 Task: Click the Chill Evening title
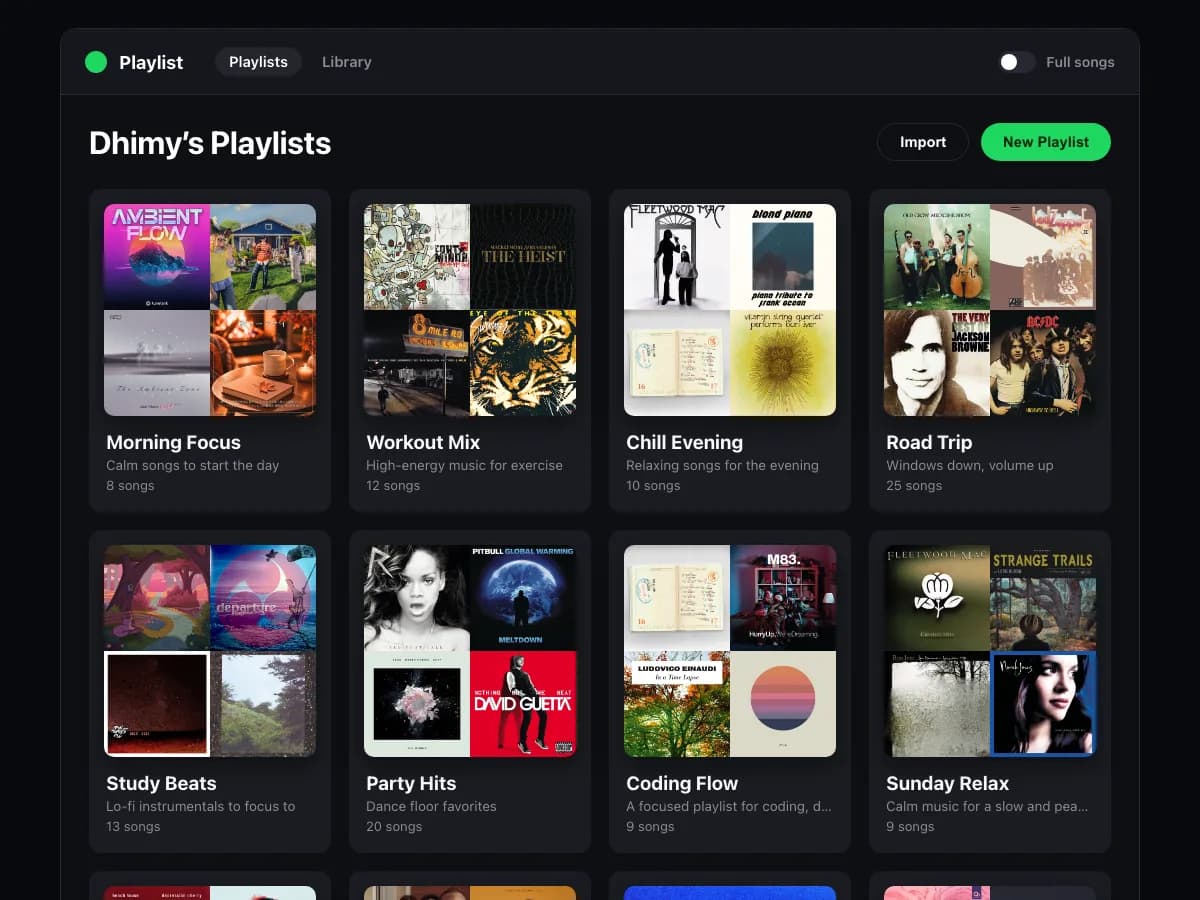click(684, 442)
